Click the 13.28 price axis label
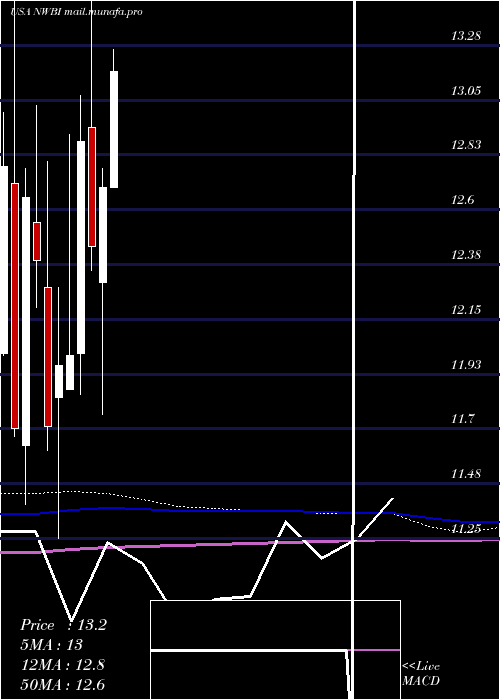This screenshot has width=500, height=700. 466,36
